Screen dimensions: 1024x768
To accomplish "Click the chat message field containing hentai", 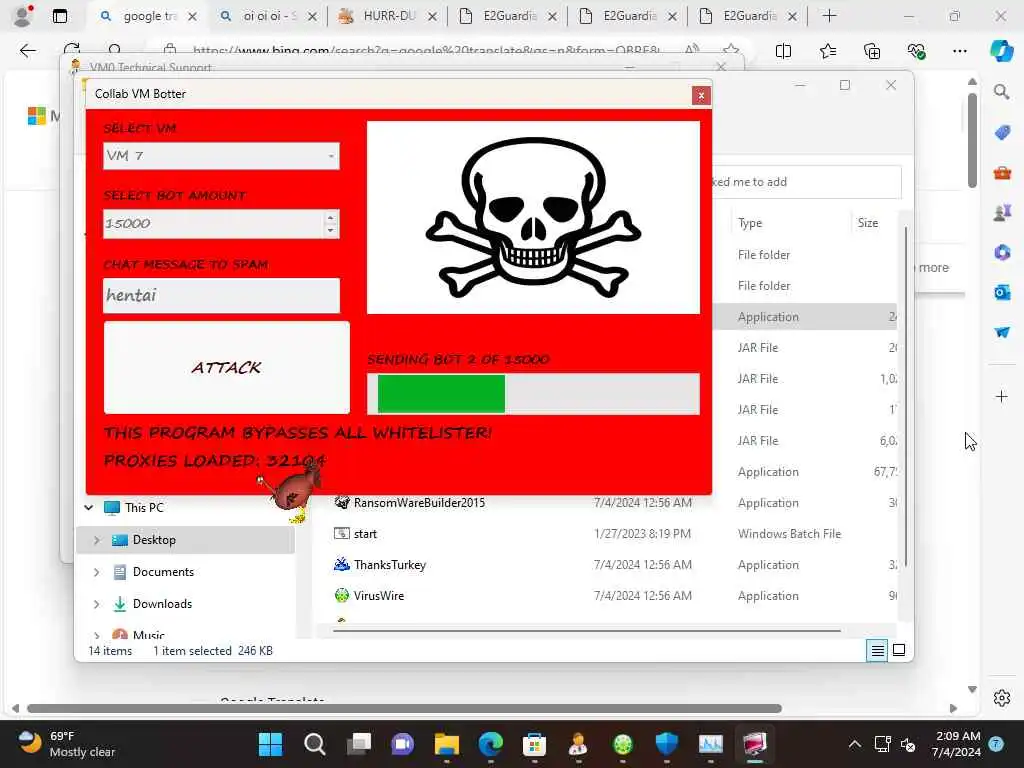I will click(x=221, y=295).
